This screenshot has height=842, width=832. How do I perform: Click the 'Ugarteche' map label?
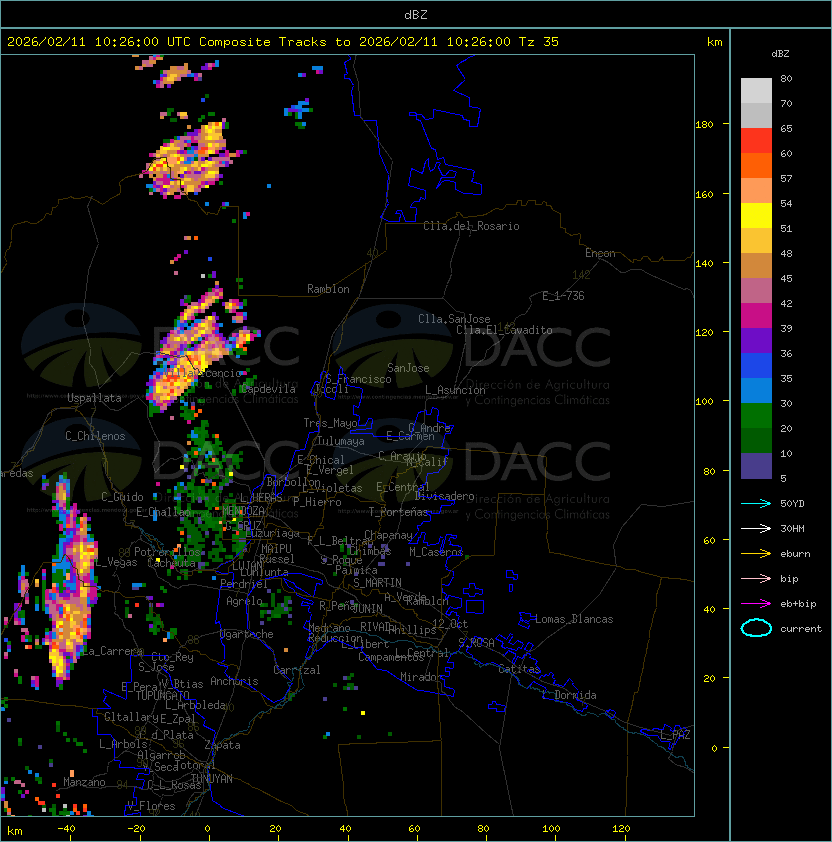point(247,634)
